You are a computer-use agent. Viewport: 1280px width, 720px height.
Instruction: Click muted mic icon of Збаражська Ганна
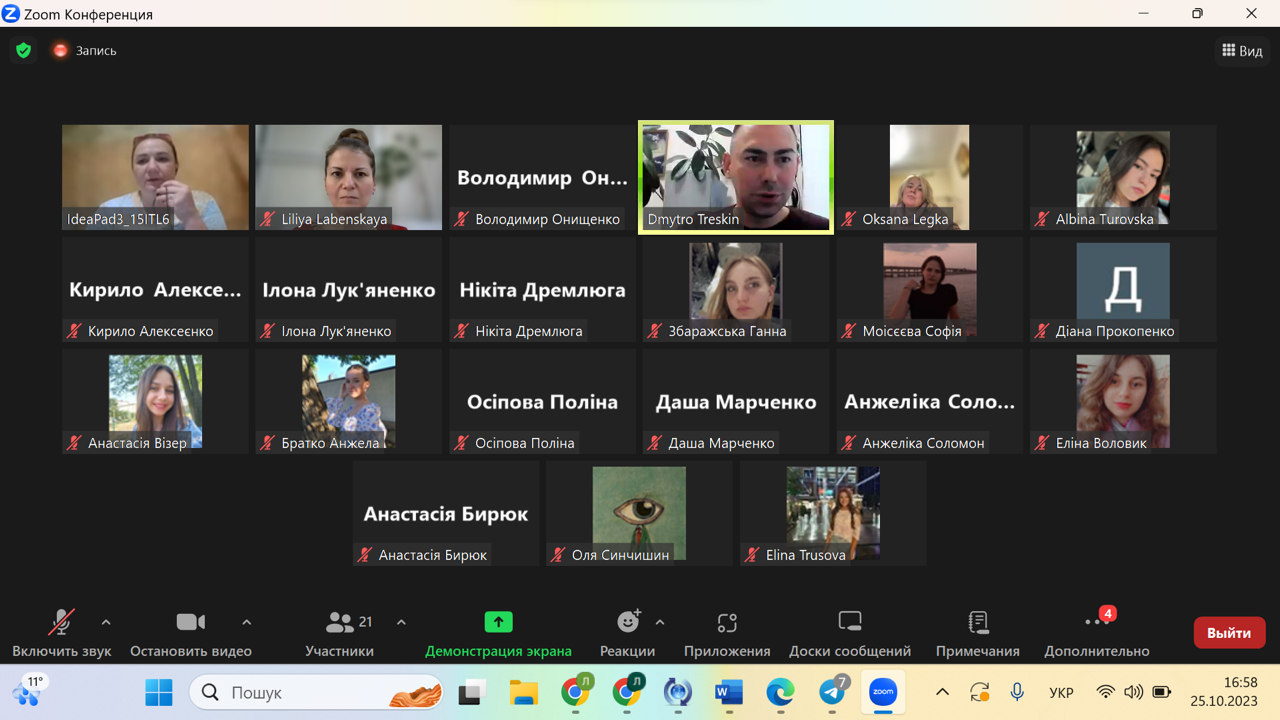[655, 331]
